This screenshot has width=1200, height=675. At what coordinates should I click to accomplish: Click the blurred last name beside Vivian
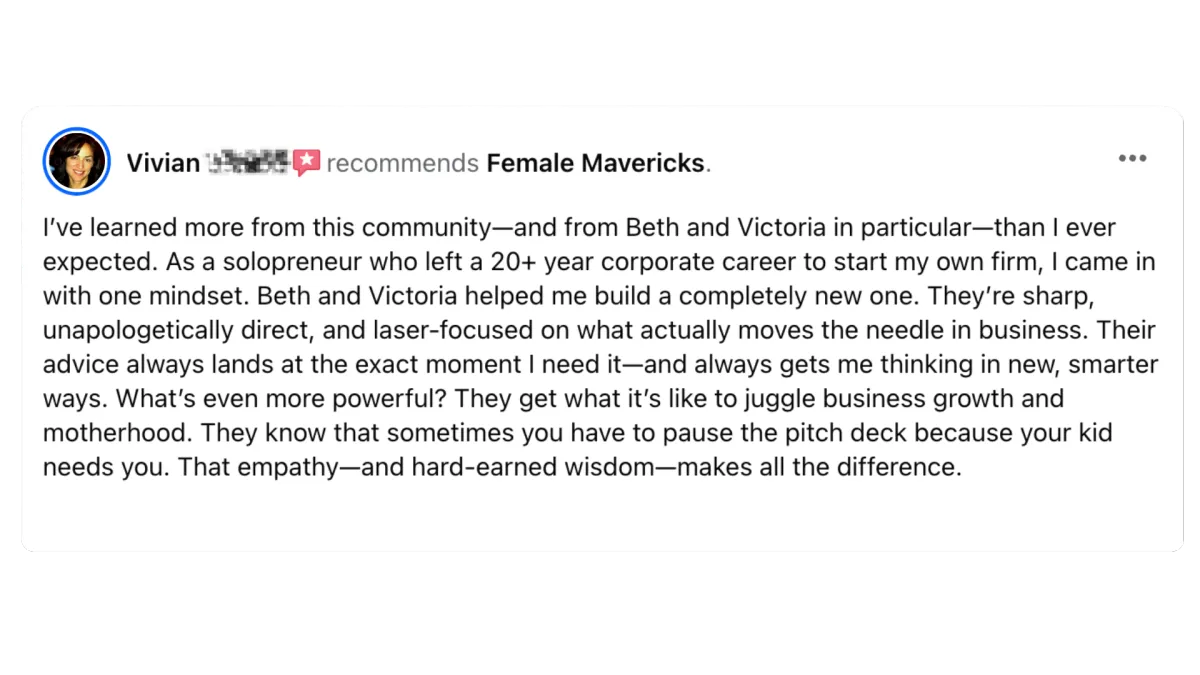(247, 162)
